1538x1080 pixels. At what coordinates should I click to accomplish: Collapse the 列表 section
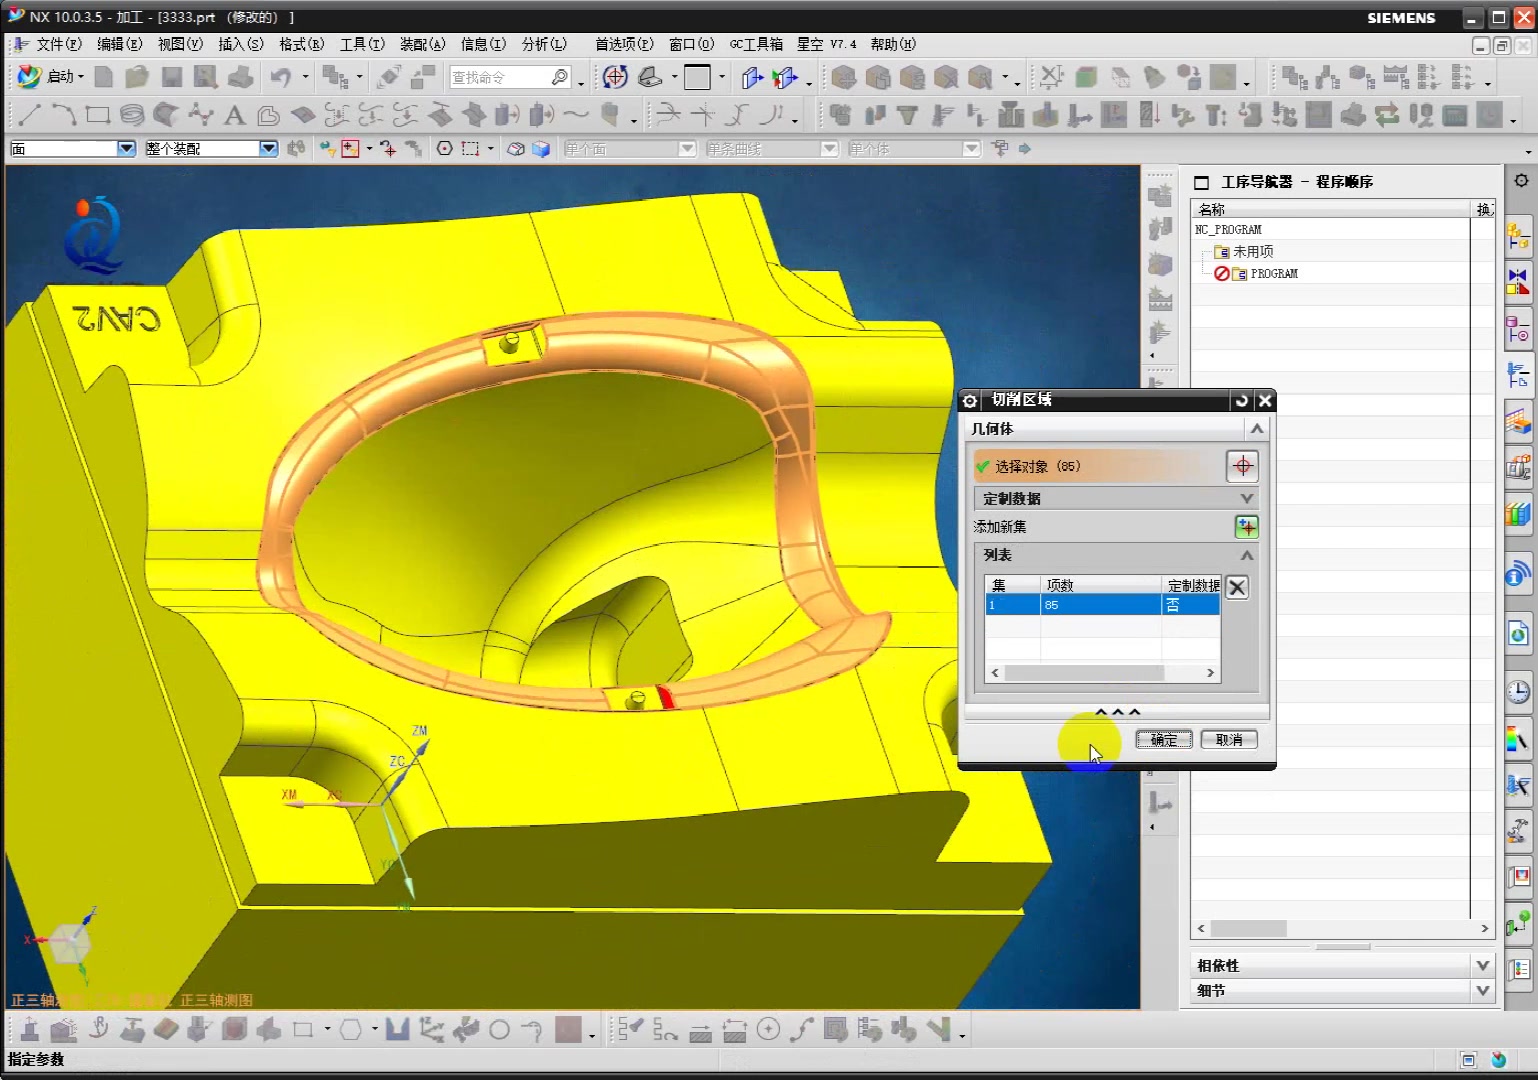click(1246, 555)
